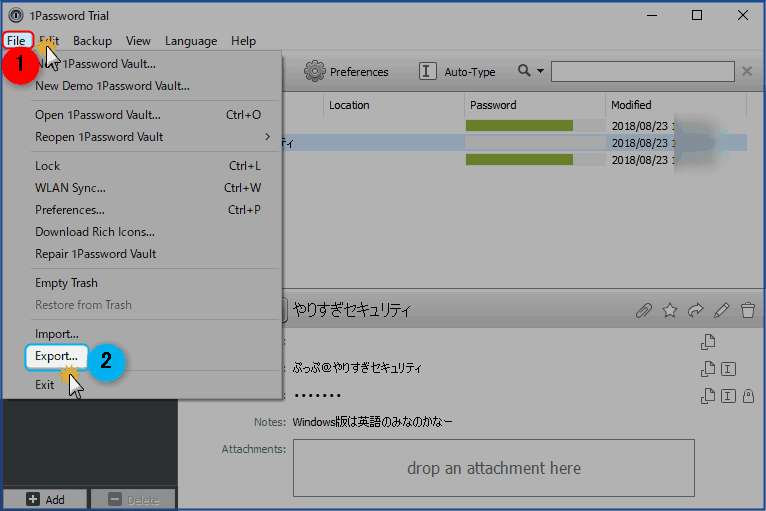Image resolution: width=766 pixels, height=511 pixels.
Task: Open the View menu
Action: click(138, 41)
